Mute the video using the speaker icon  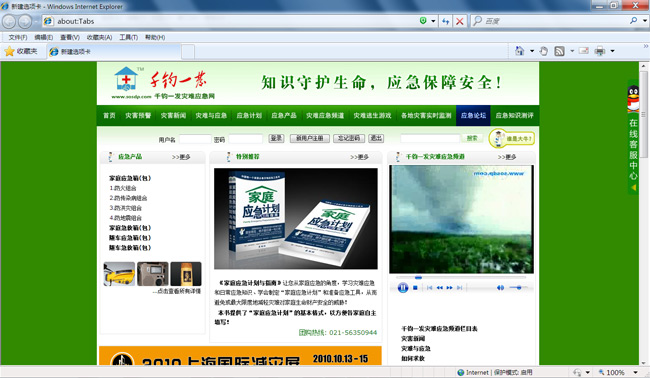click(500, 288)
